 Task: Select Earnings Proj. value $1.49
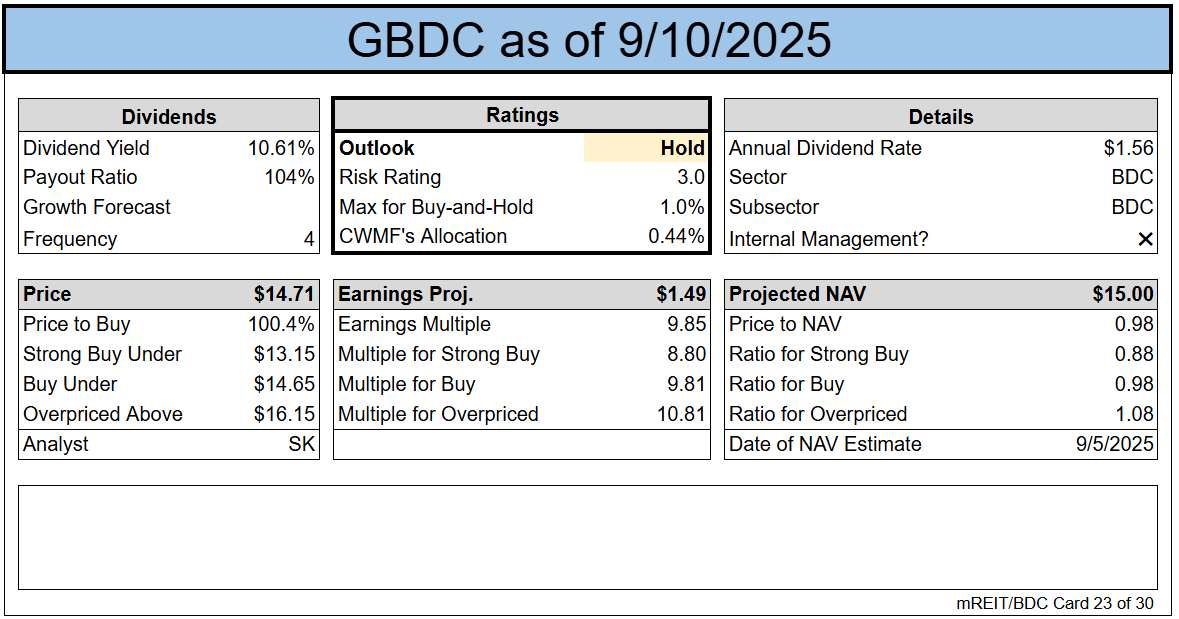click(x=681, y=294)
